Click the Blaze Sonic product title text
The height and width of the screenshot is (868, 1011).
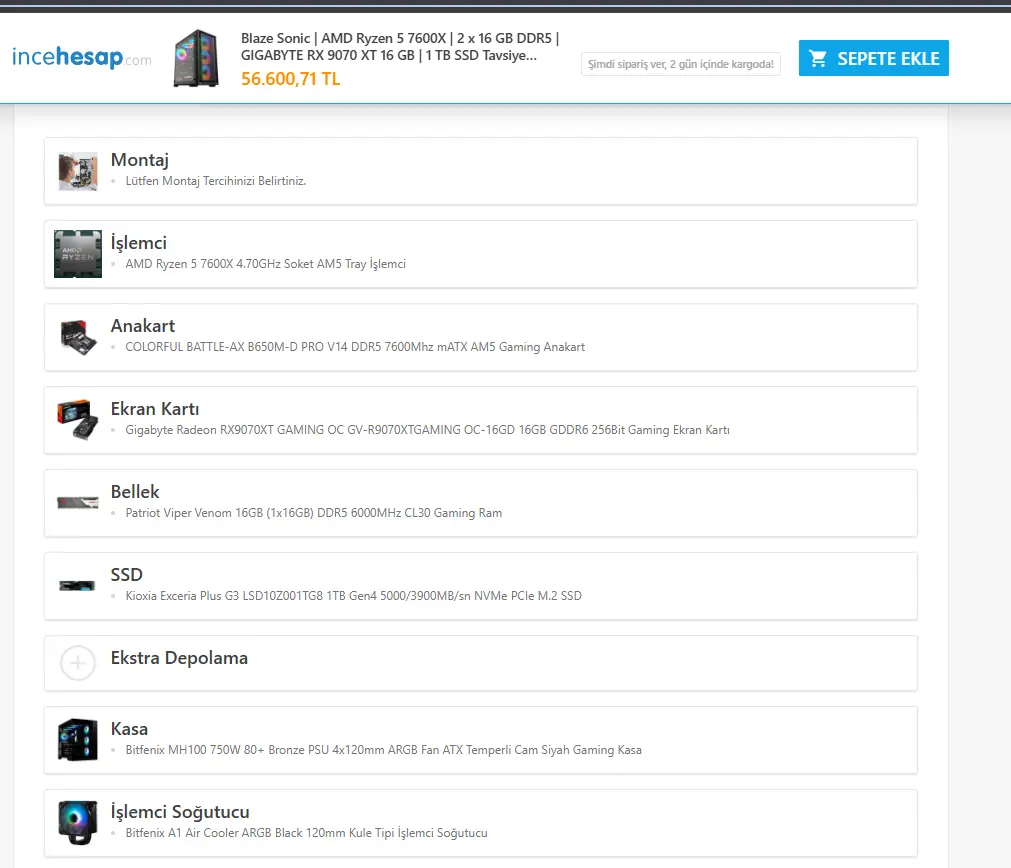point(400,46)
